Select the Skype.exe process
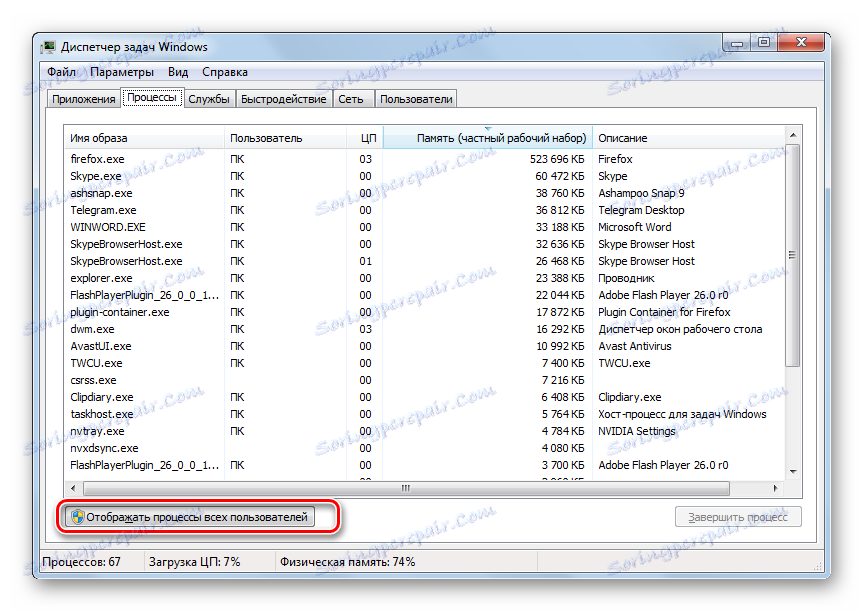The image size is (864, 612). click(424, 176)
